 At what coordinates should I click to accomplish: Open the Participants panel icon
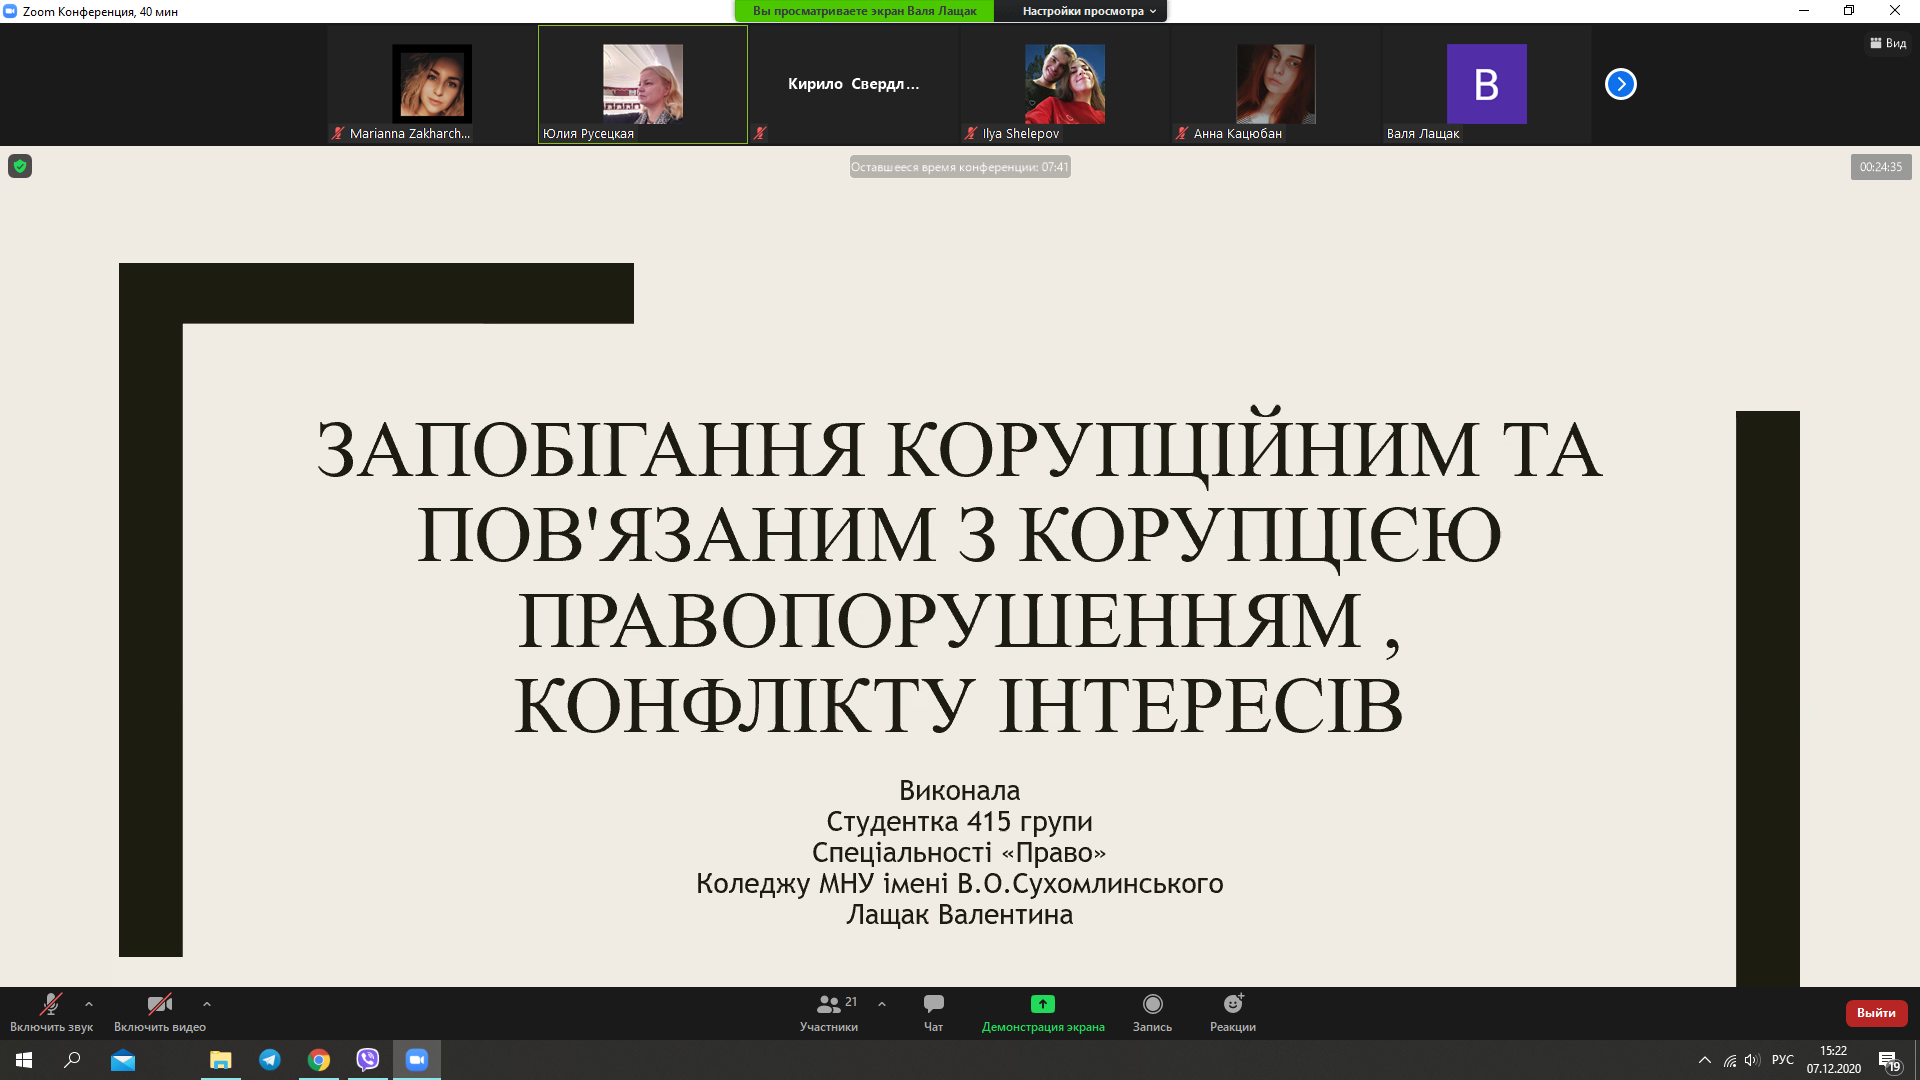(x=829, y=1005)
